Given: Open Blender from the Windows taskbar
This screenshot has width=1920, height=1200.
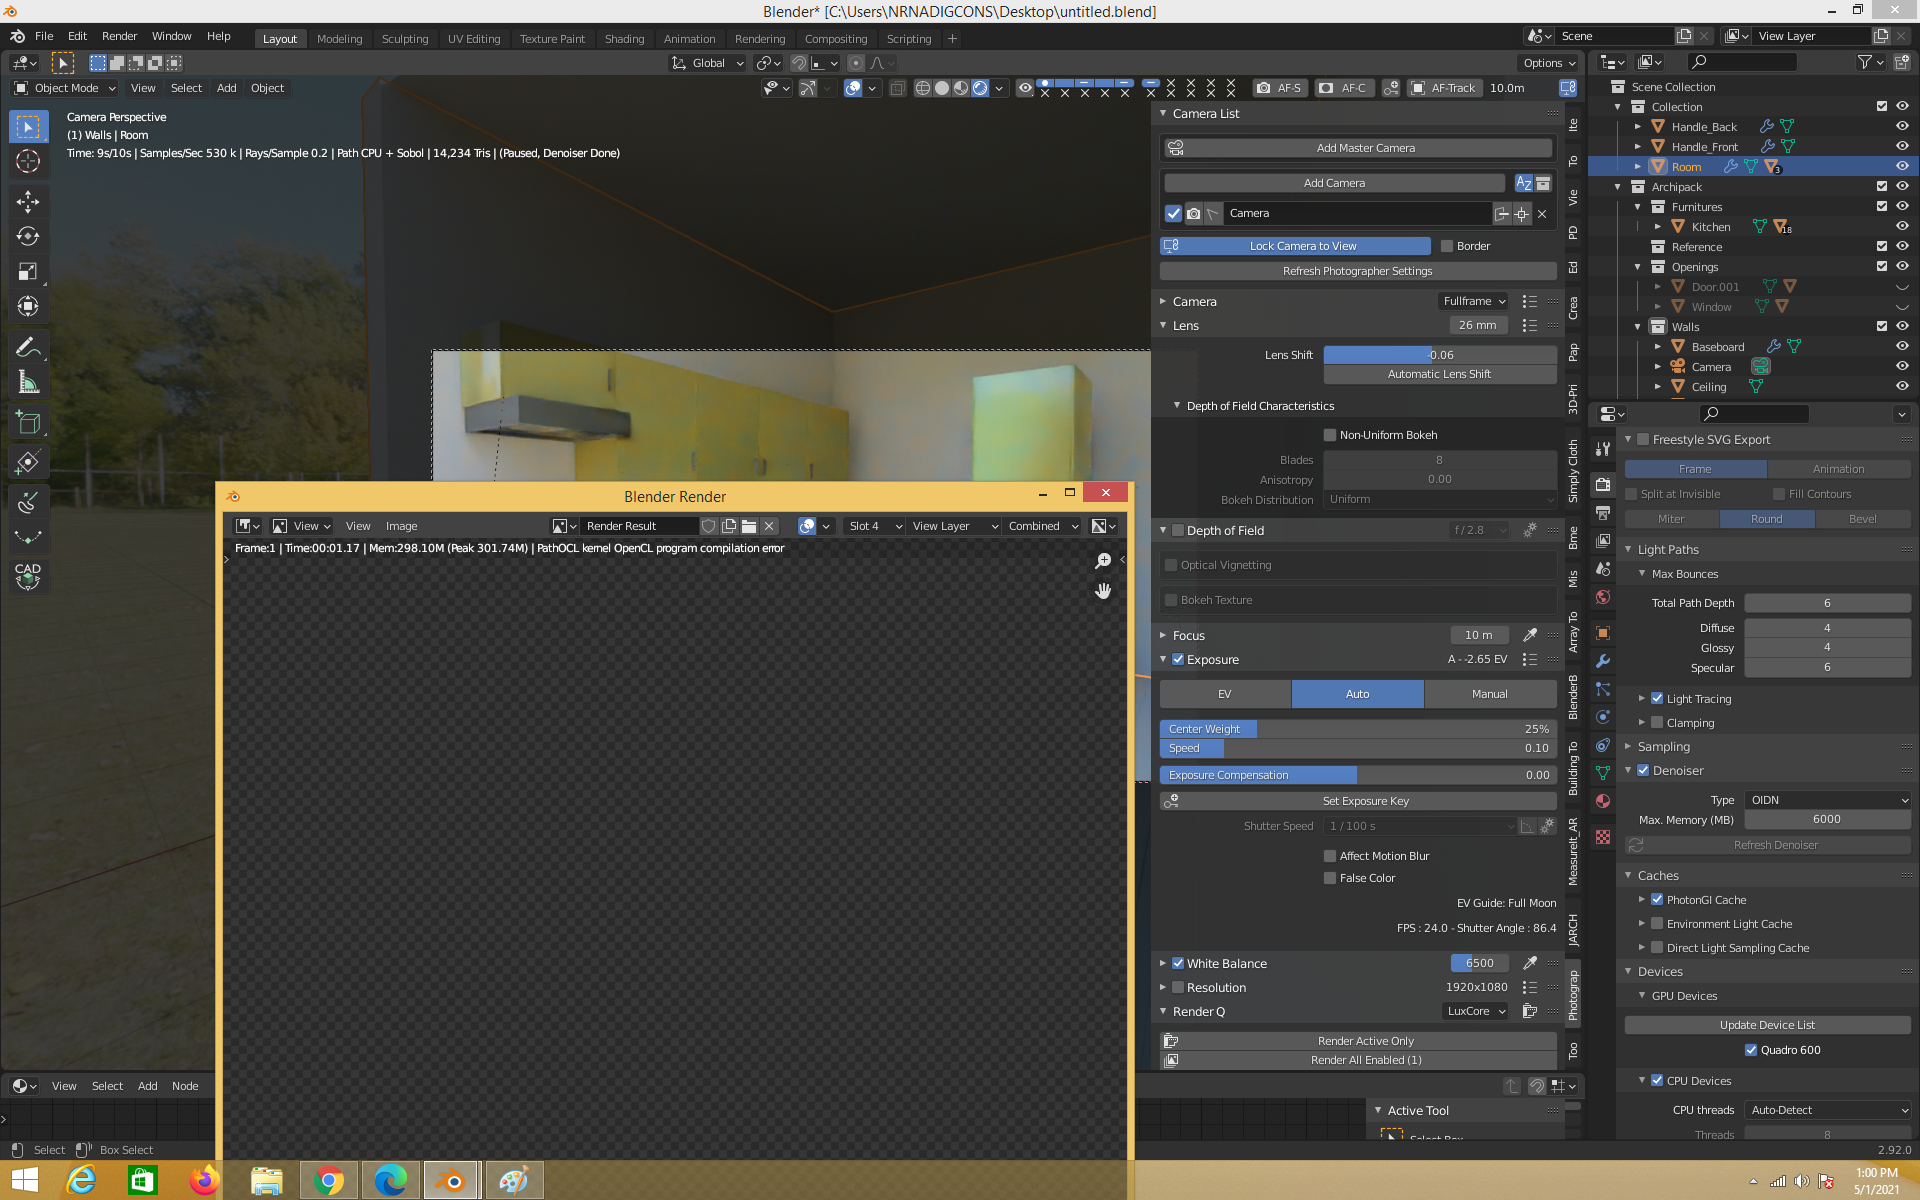Looking at the screenshot, I should [x=452, y=1181].
